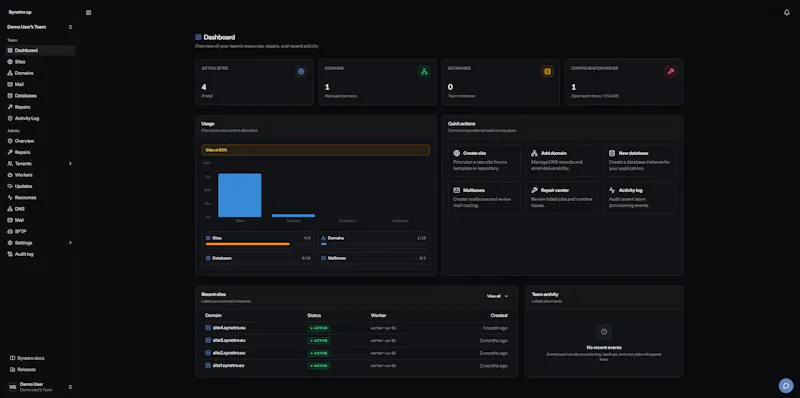Image resolution: width=800 pixels, height=398 pixels.
Task: Click the Activity log pulse icon
Action: [612, 190]
